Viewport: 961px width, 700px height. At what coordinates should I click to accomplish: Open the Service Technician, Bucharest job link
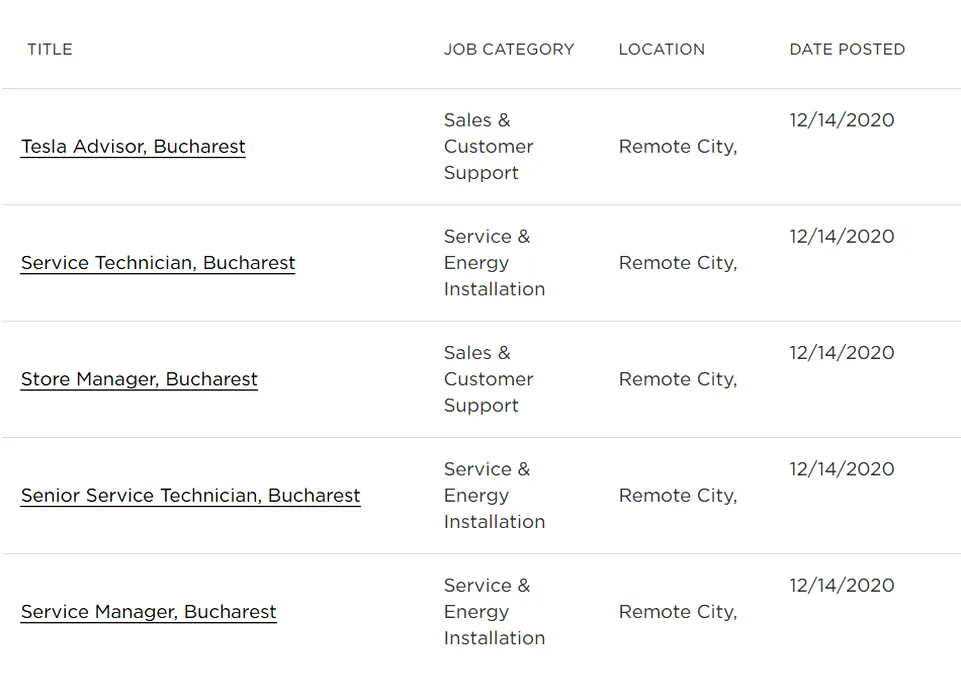pos(158,263)
